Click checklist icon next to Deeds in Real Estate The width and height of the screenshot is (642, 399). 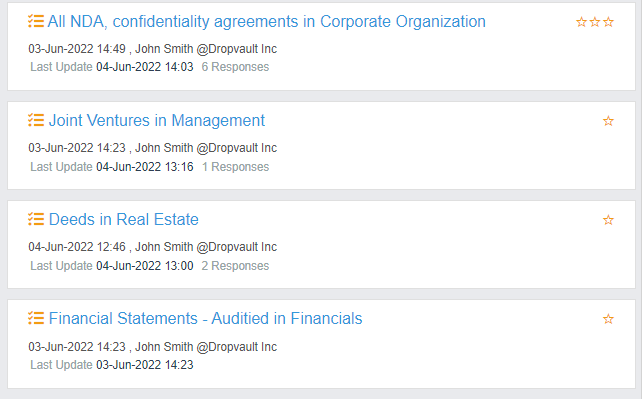point(36,219)
